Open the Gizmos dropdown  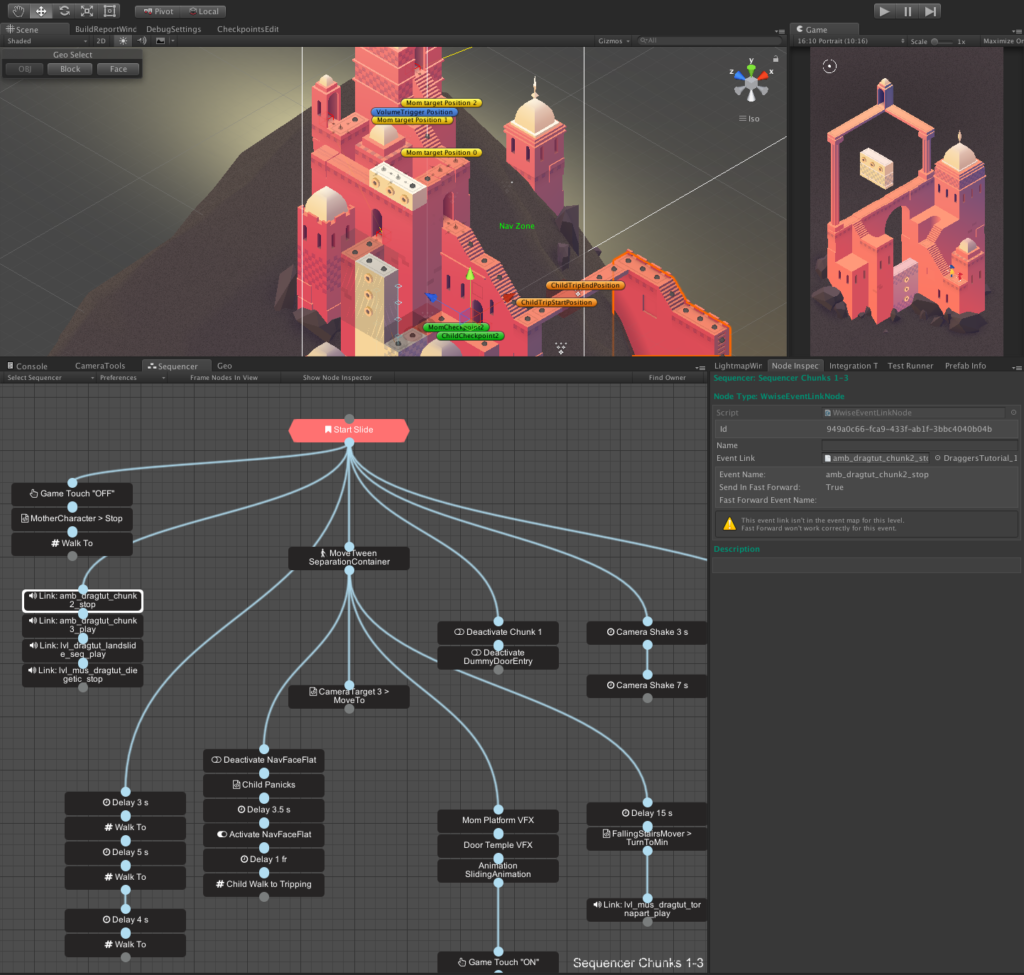[614, 41]
